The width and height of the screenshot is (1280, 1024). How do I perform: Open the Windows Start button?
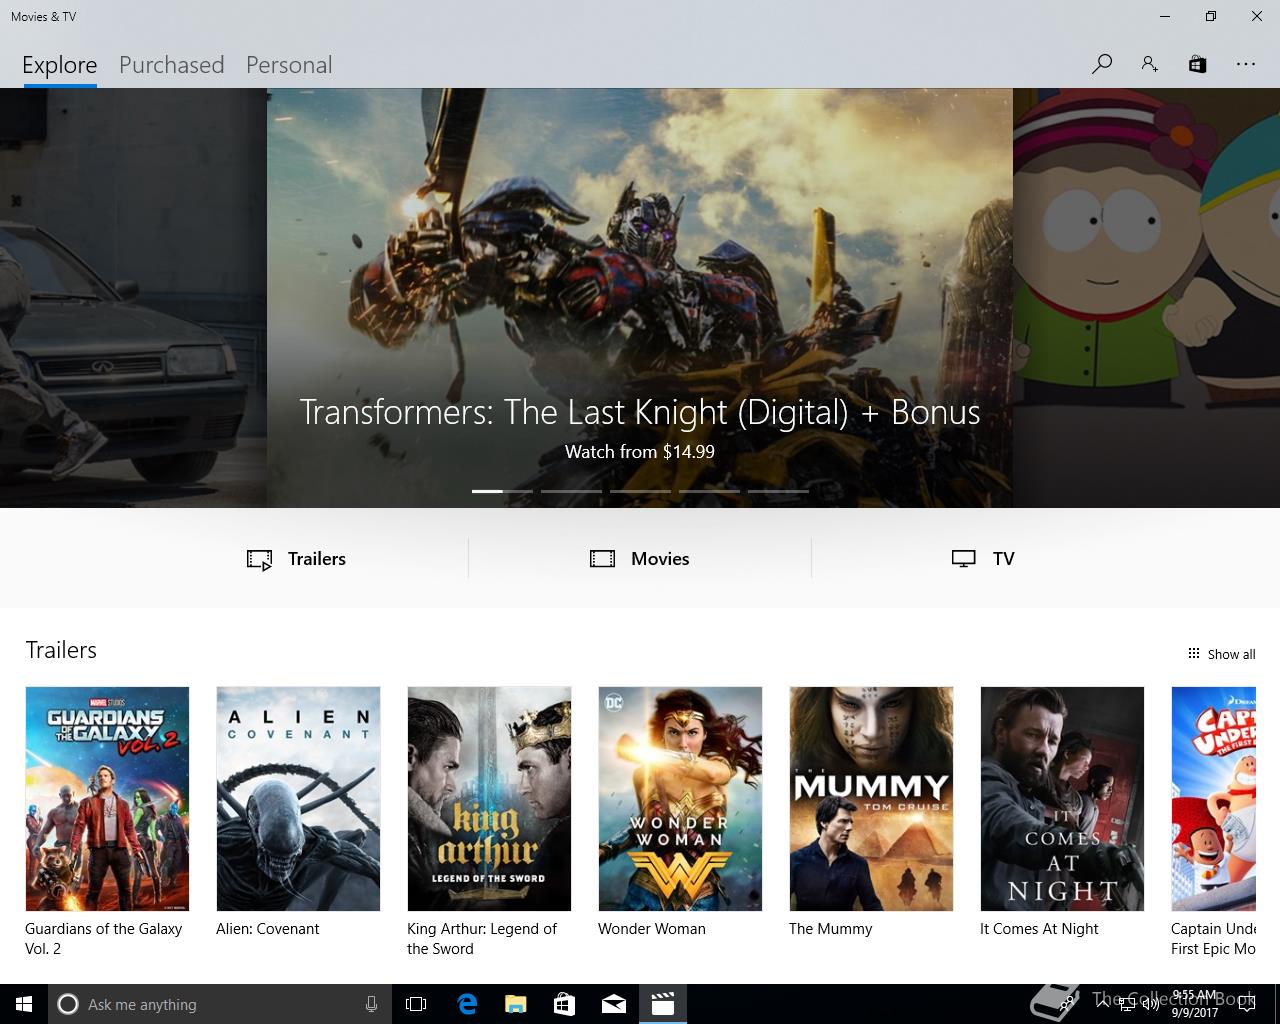point(24,1004)
